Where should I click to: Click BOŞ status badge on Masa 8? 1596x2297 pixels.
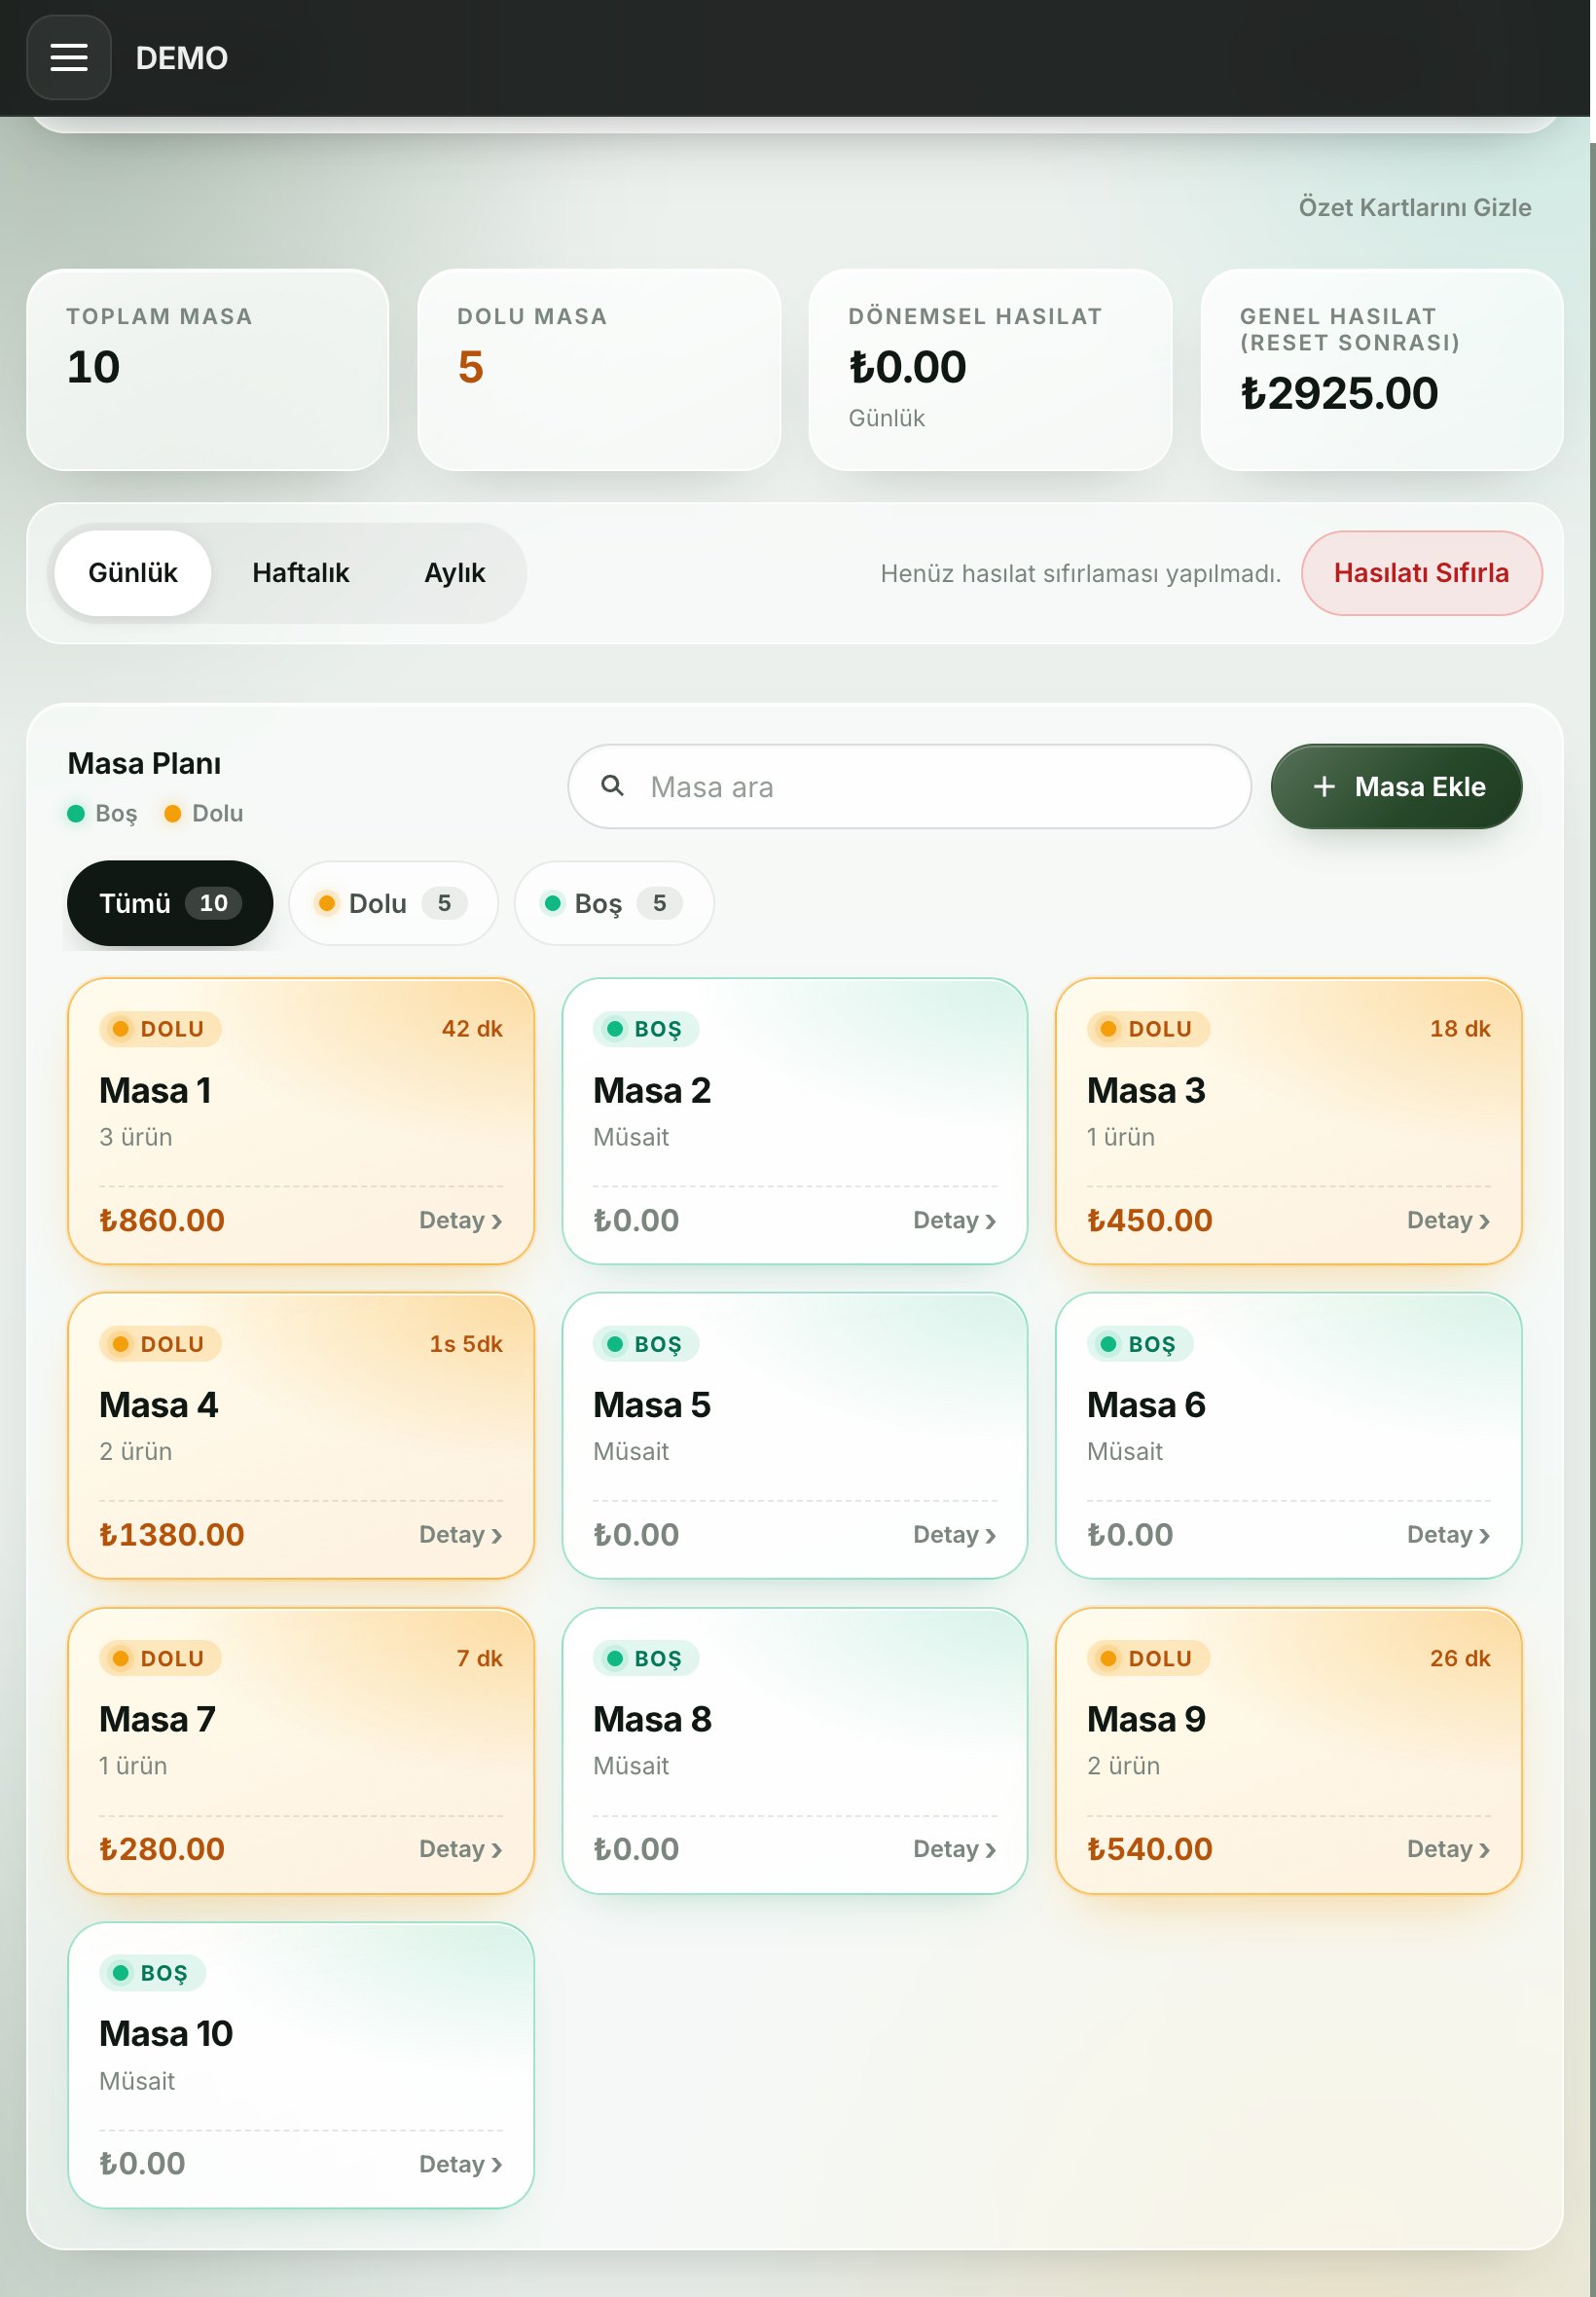click(x=646, y=1658)
